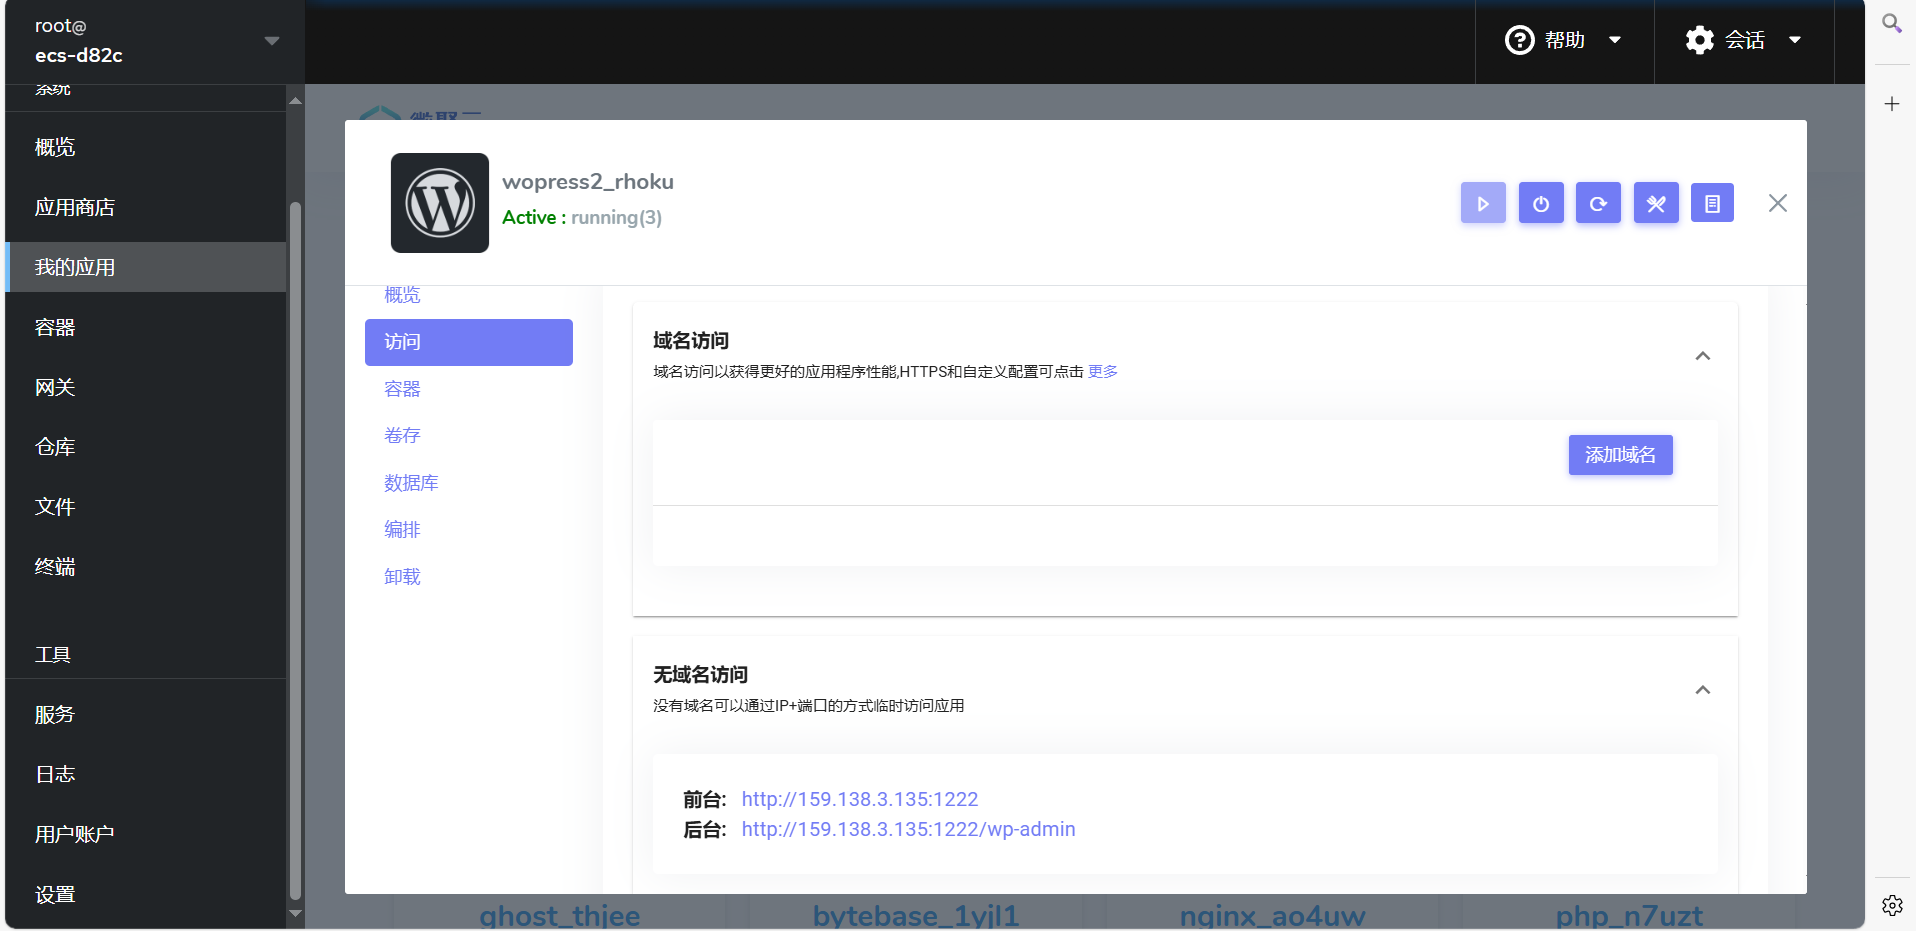Open 容器 in left sidebar
Screen dimensions: 1916x931
click(x=146, y=327)
